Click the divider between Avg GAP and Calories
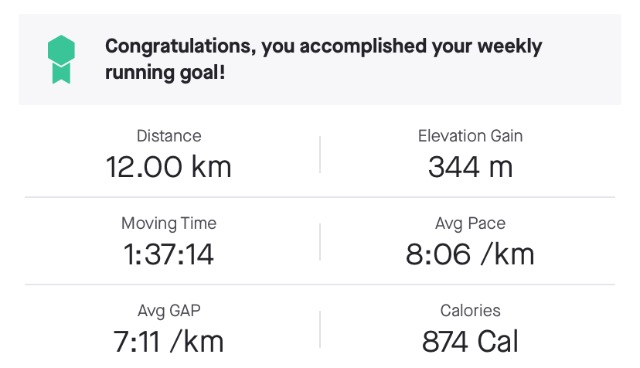This screenshot has width=640, height=368. pyautogui.click(x=320, y=329)
